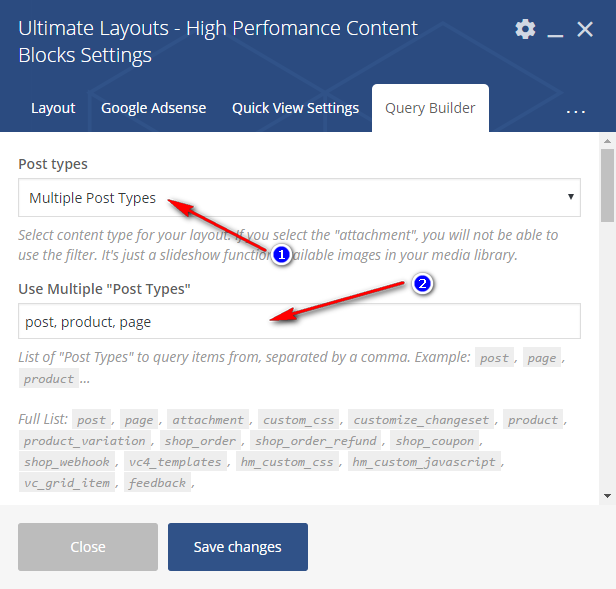This screenshot has height=589, width=616.
Task: Focus the Use Multiple Post Types field
Action: [x=298, y=322]
